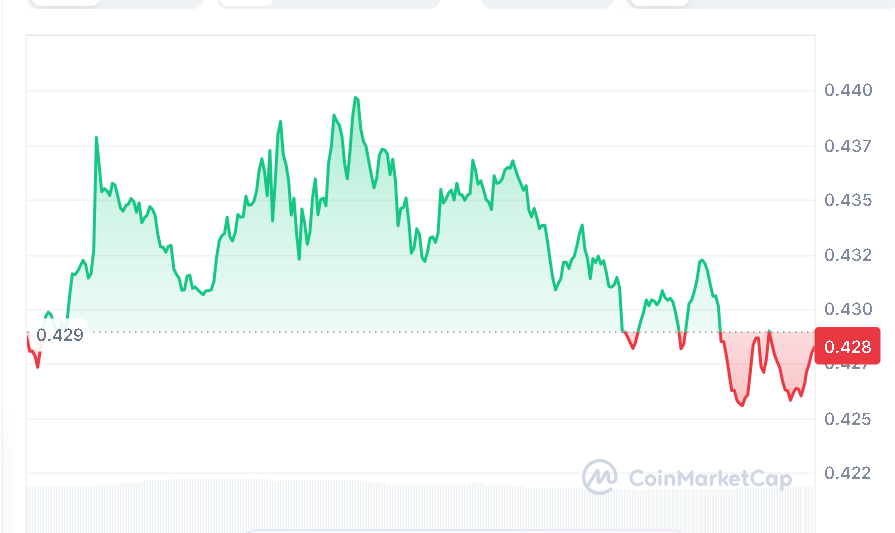Click the lowest red dip of the chart
This screenshot has width=895, height=533.
tap(742, 404)
